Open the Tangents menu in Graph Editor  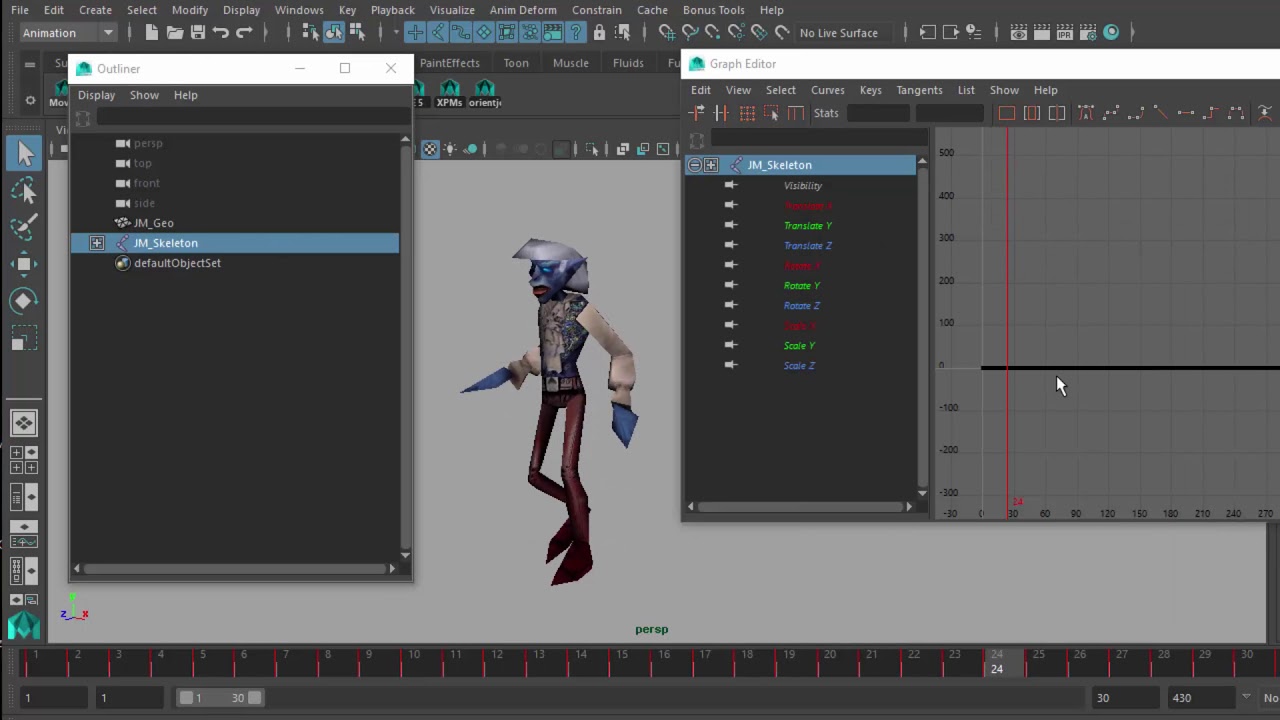[x=919, y=90]
